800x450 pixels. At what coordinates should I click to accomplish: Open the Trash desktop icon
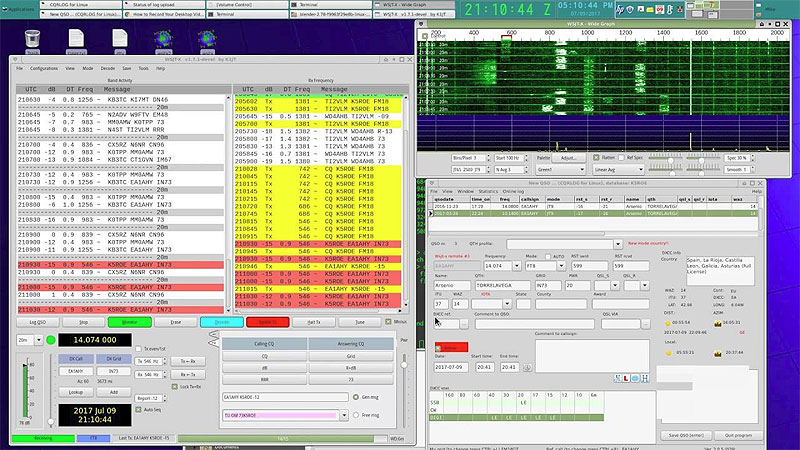(x=32, y=40)
